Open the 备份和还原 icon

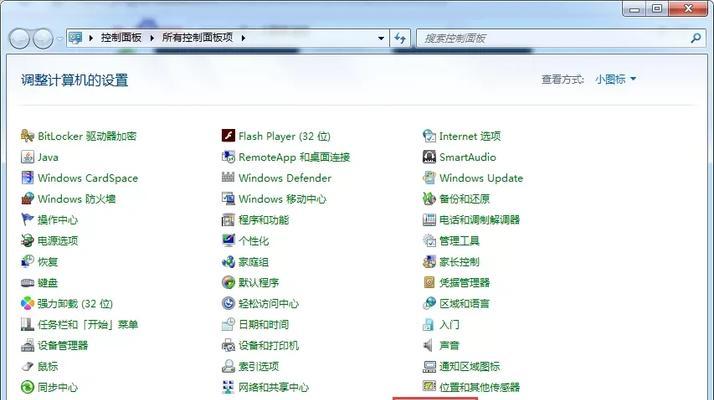click(x=429, y=199)
